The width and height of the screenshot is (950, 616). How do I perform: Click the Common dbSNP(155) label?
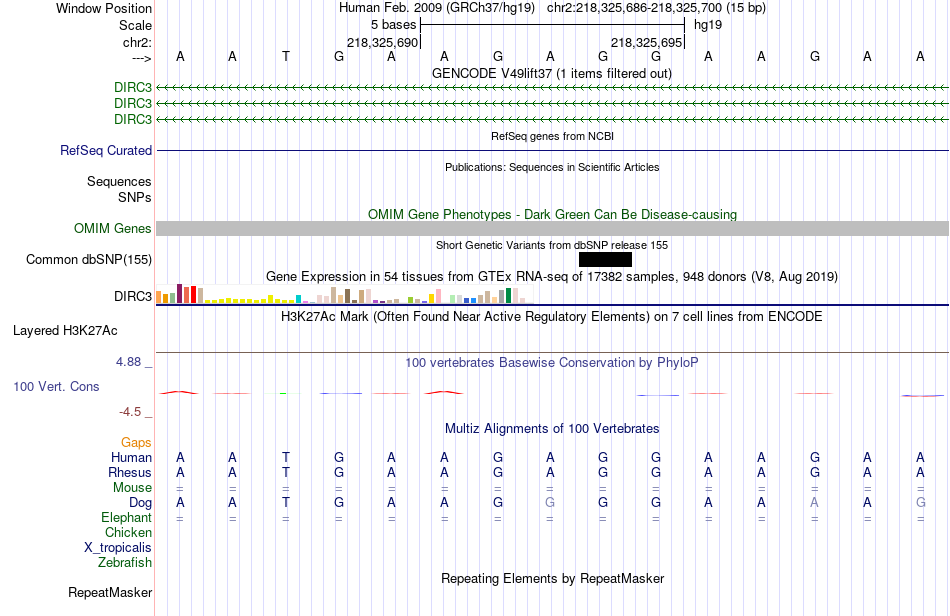(89, 259)
